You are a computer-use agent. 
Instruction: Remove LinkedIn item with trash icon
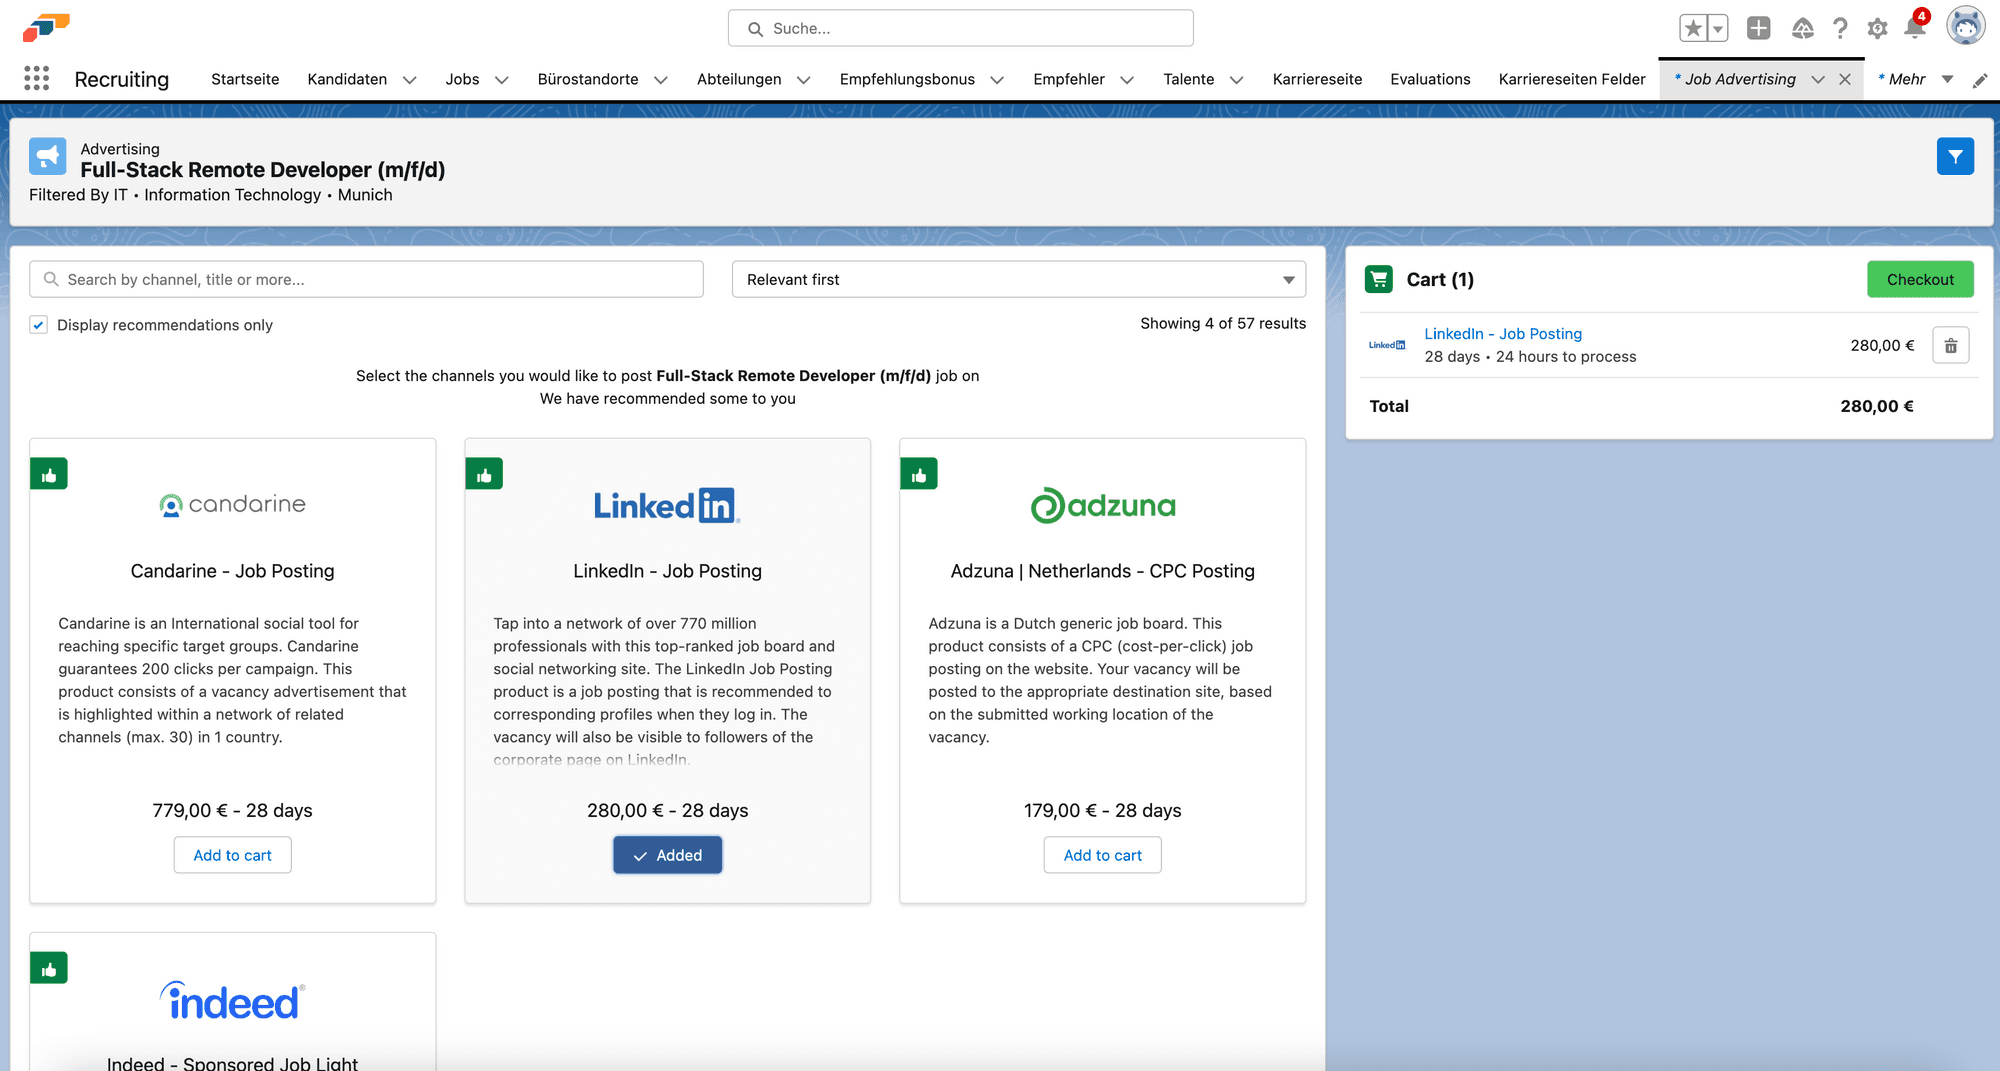(x=1951, y=346)
